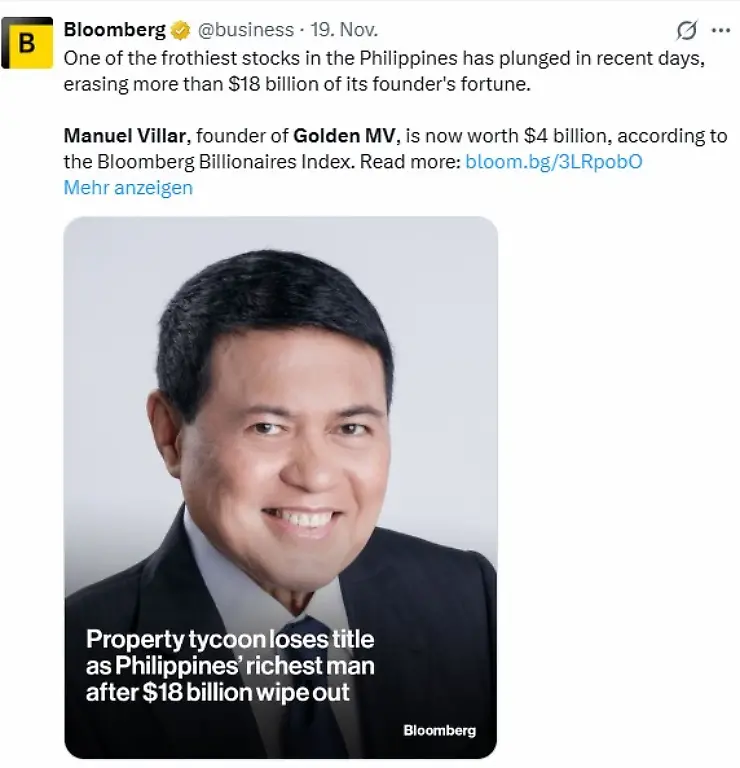
Task: Open the attached portrait image
Action: click(281, 488)
